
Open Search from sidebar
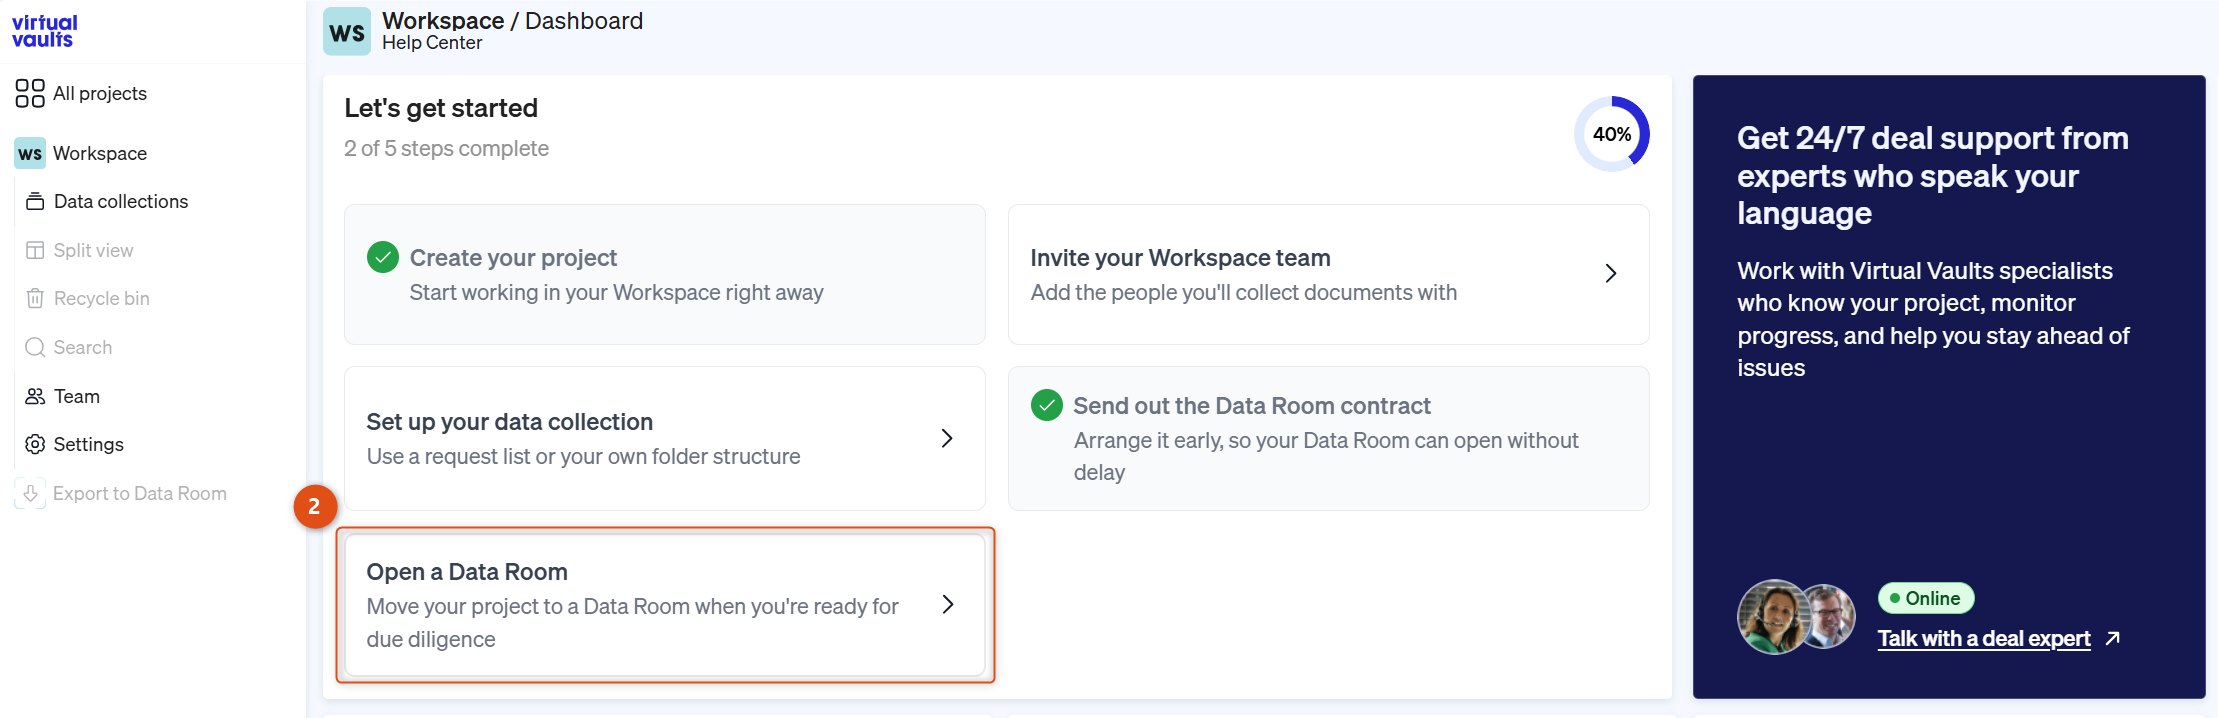coord(83,347)
